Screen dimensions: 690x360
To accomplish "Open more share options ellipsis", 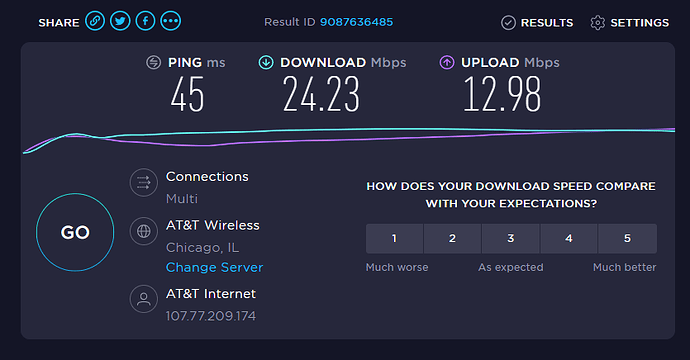I will pyautogui.click(x=171, y=21).
